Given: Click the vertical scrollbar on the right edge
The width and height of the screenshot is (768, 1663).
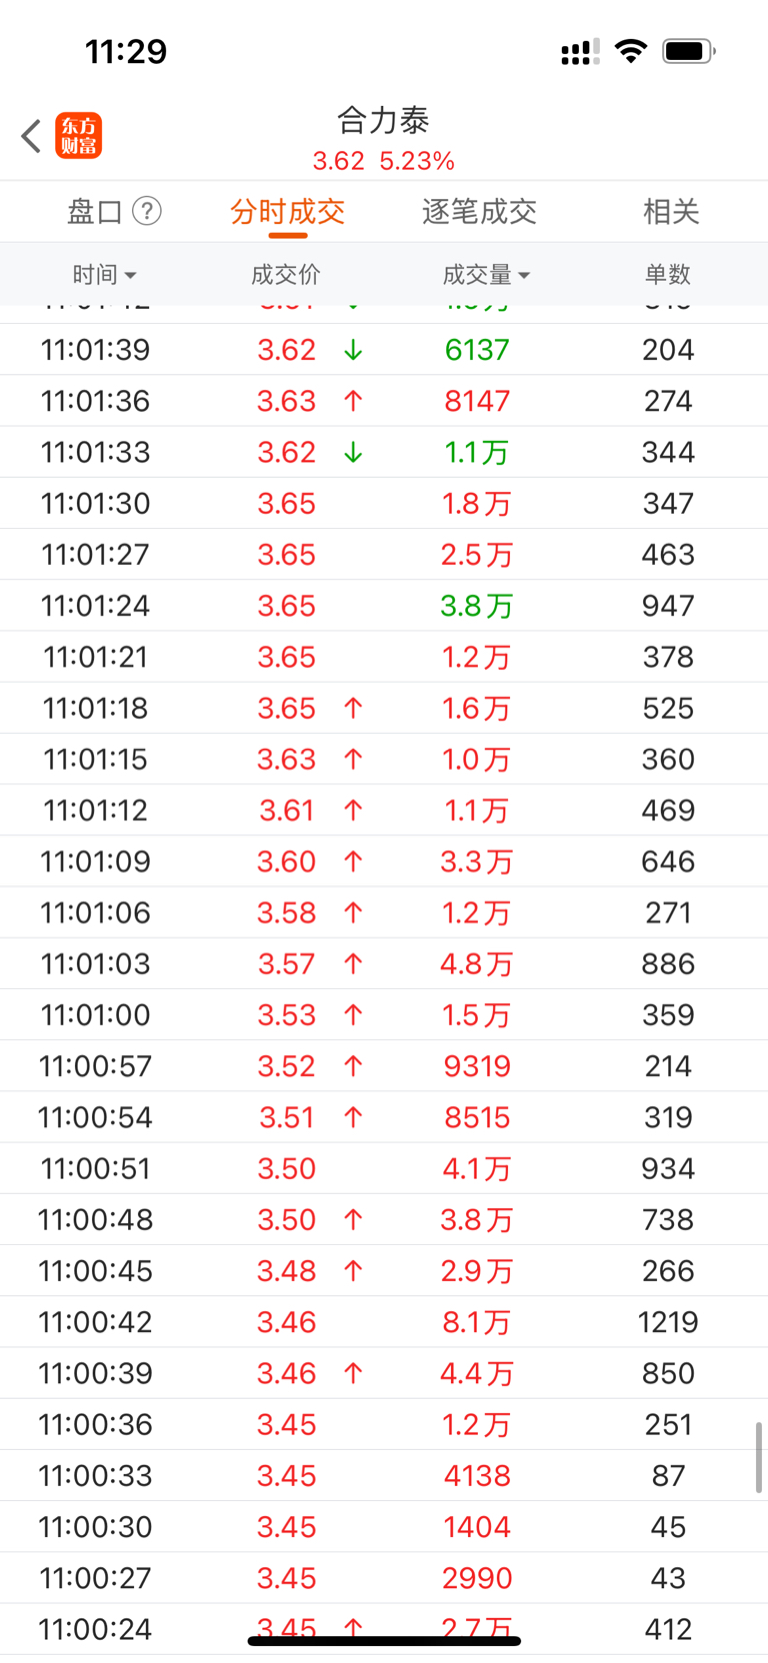Looking at the screenshot, I should [759, 1457].
